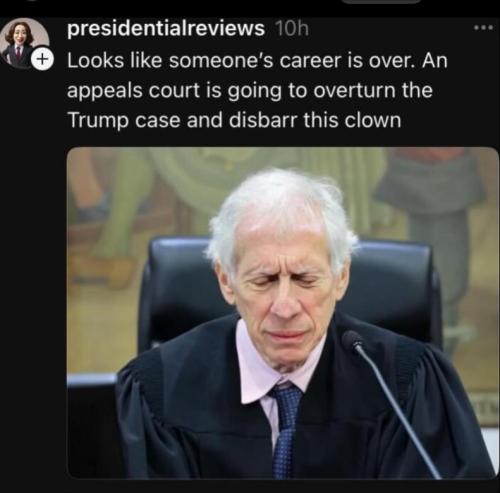The width and height of the screenshot is (500, 493).
Task: Open the presidentialreviews avatar picture
Action: pyautogui.click(x=25, y=43)
